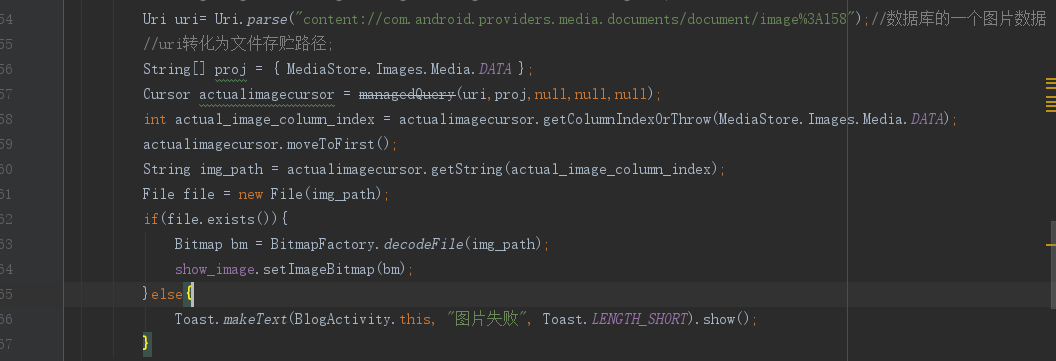Click the show_image field reference
This screenshot has width=1056, height=361.
tap(214, 269)
